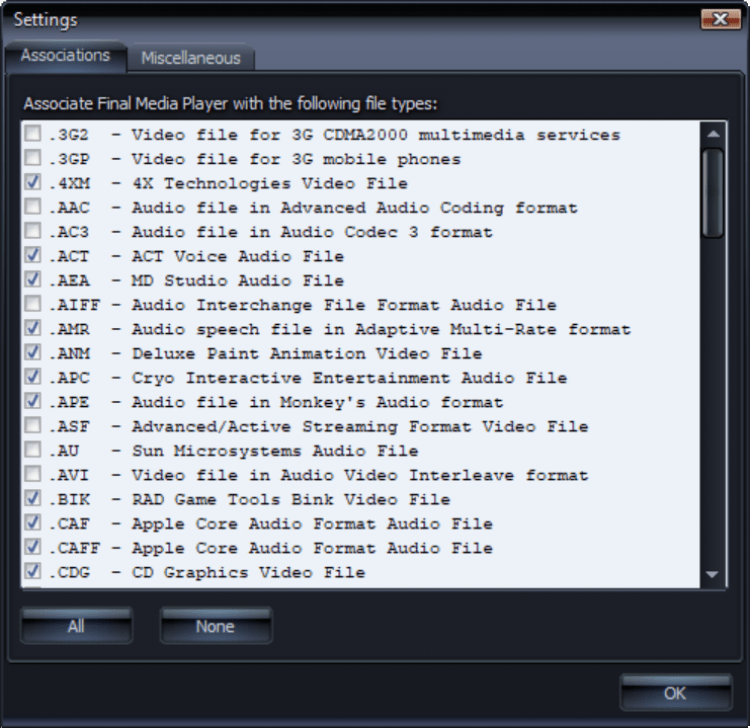Select the Associations tab
This screenshot has height=728, width=750.
pos(65,56)
